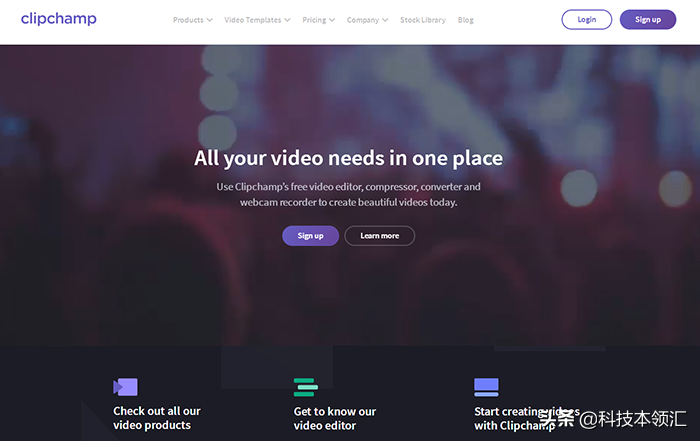Expand the Video Templates dropdown chevron

287,20
